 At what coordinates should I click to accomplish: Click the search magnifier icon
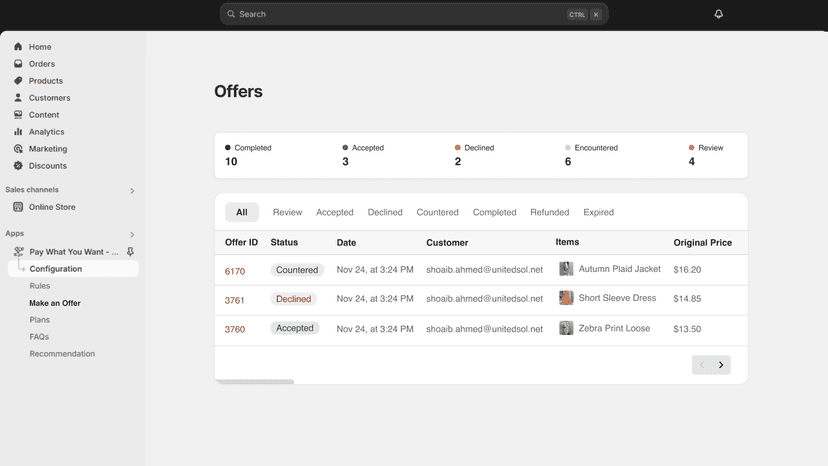(231, 14)
